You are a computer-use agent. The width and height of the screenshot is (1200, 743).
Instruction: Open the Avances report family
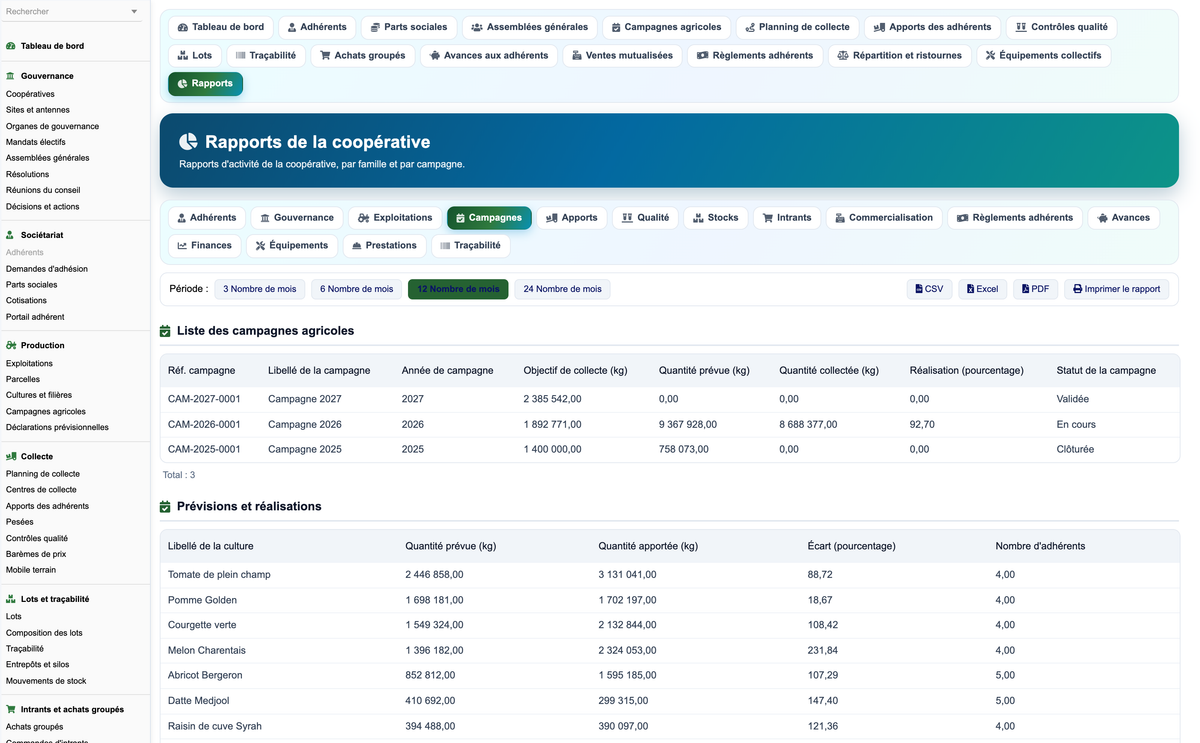point(1123,217)
